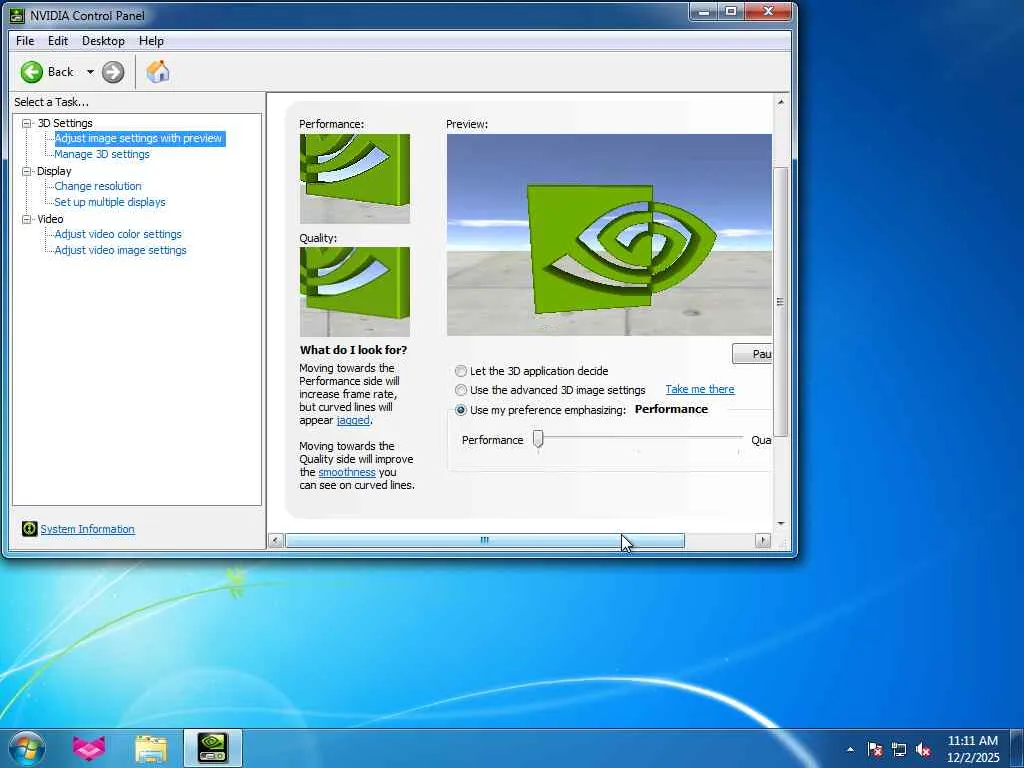Click the horizontal scrollbar thumb

pyautogui.click(x=485, y=540)
